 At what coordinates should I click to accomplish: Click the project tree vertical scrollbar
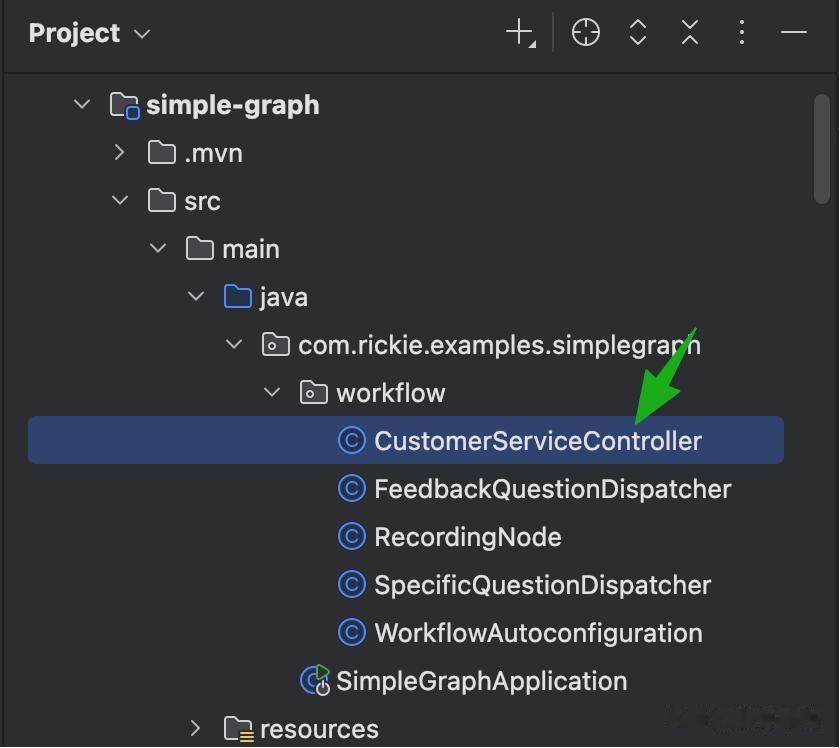(x=822, y=148)
